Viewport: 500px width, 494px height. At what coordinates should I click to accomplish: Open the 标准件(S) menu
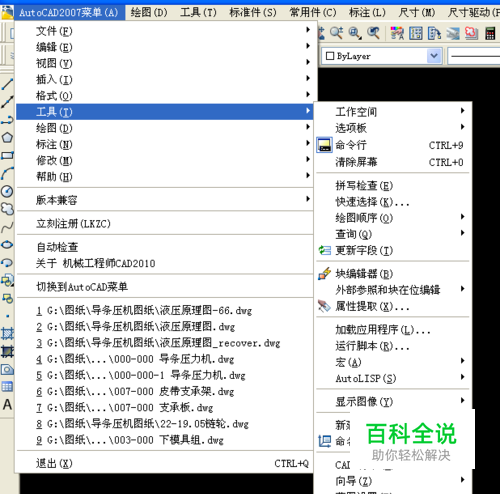pyautogui.click(x=253, y=13)
